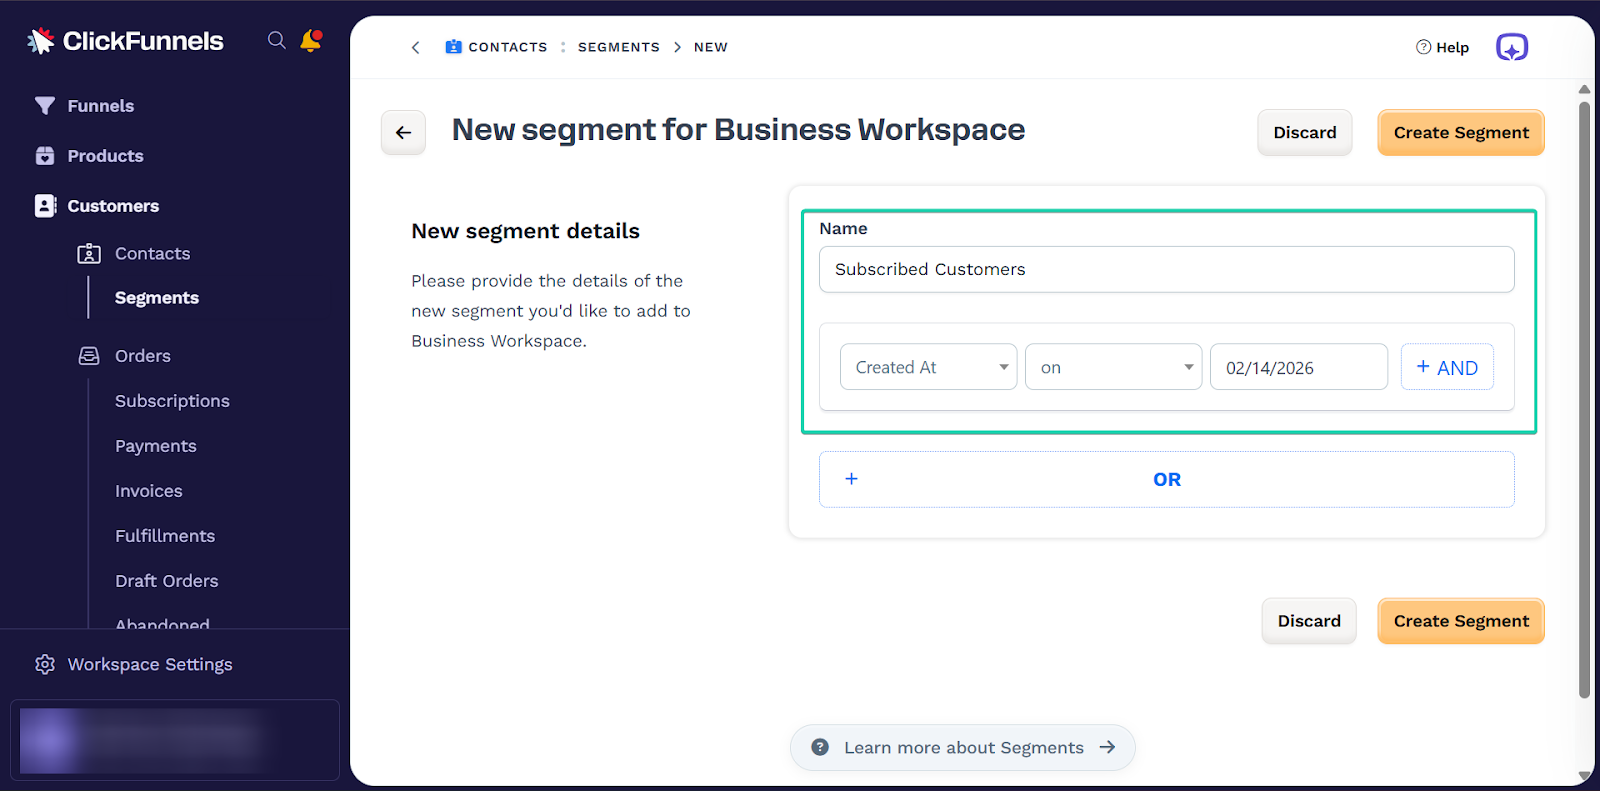Viewport: 1600px width, 791px height.
Task: Click the plus icon in OR row
Action: [x=851, y=479]
